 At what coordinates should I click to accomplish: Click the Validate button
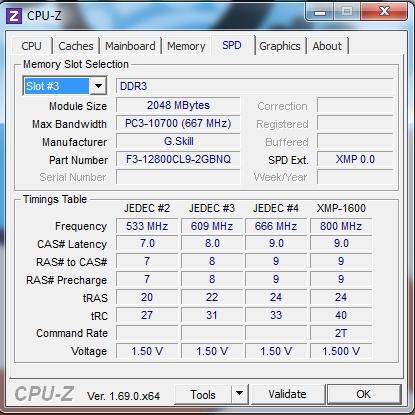click(287, 394)
